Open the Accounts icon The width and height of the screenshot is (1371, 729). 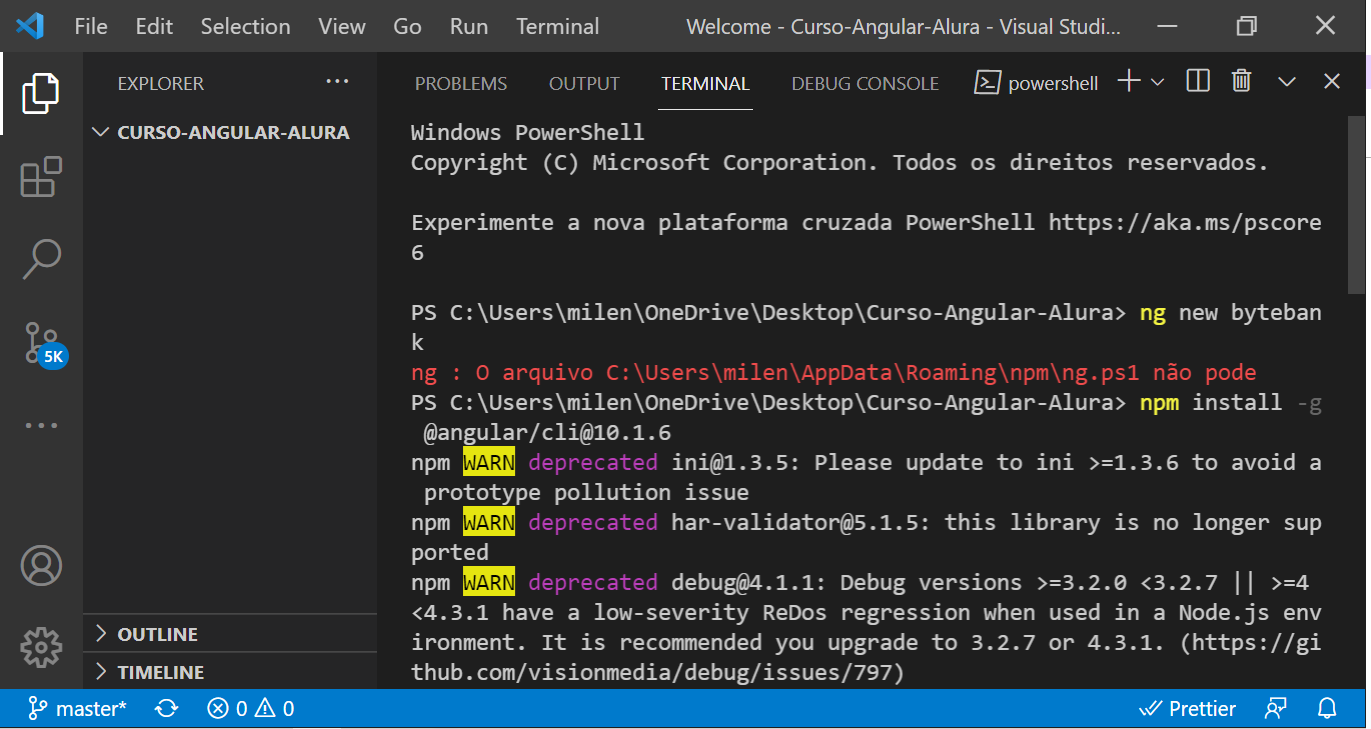pyautogui.click(x=41, y=565)
